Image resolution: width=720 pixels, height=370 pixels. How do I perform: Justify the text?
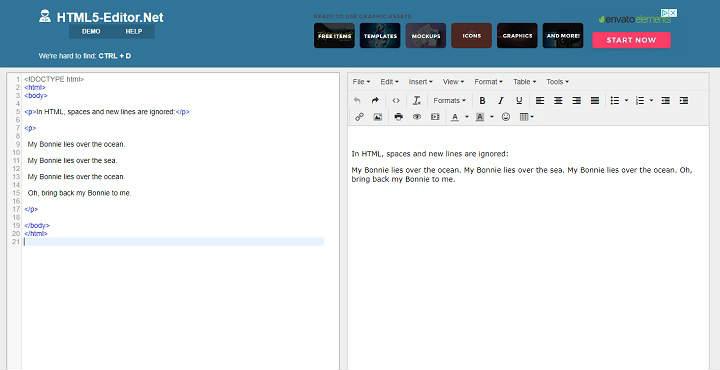coord(595,101)
